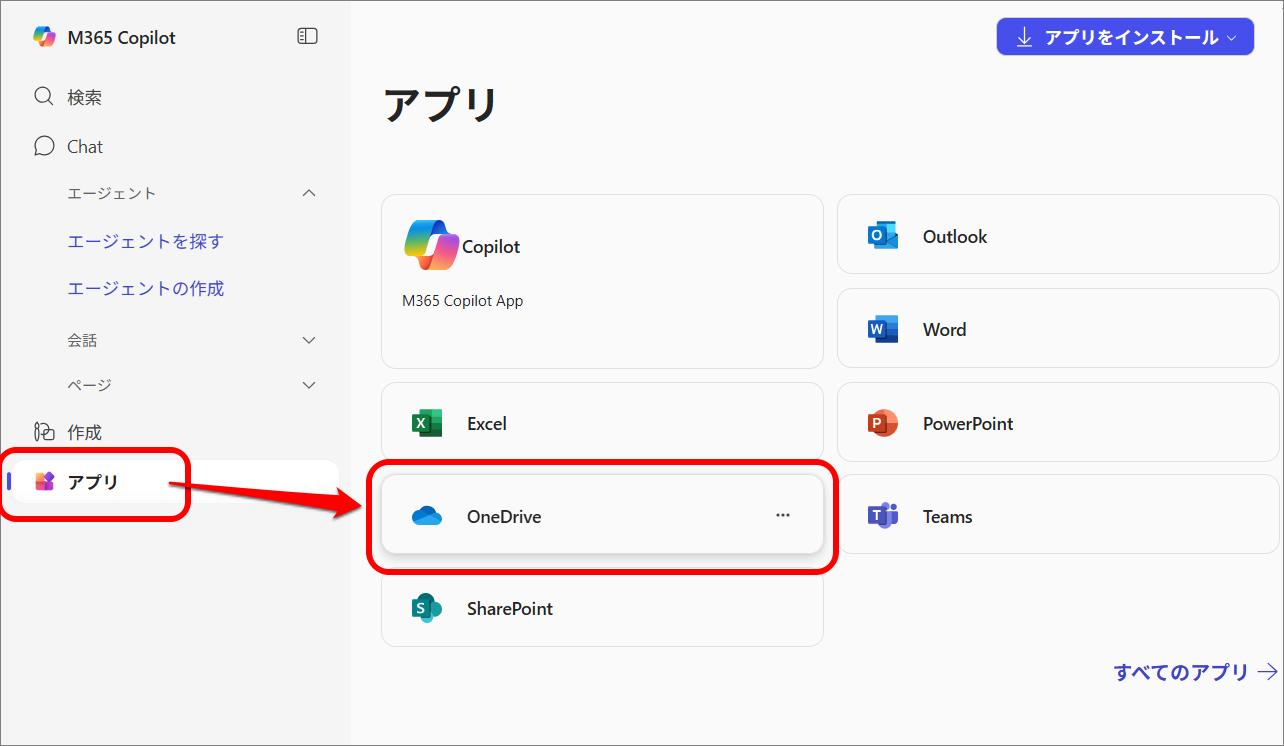
Task: Open the OneDrive app card
Action: pos(602,515)
